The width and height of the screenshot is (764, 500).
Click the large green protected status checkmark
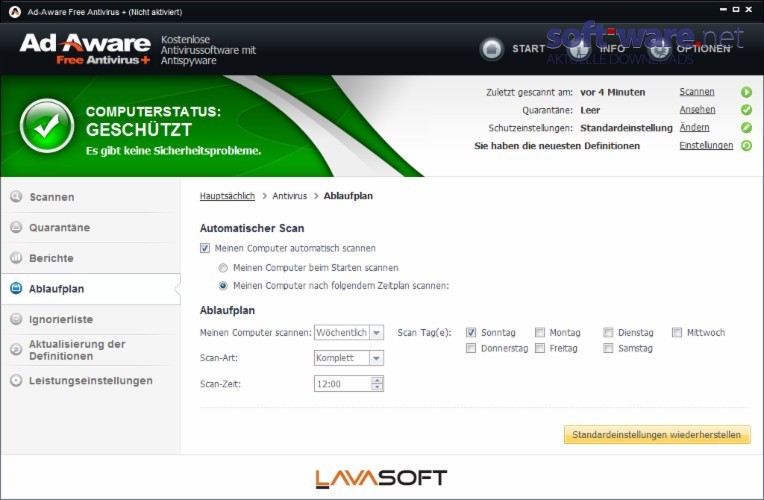coord(47,126)
